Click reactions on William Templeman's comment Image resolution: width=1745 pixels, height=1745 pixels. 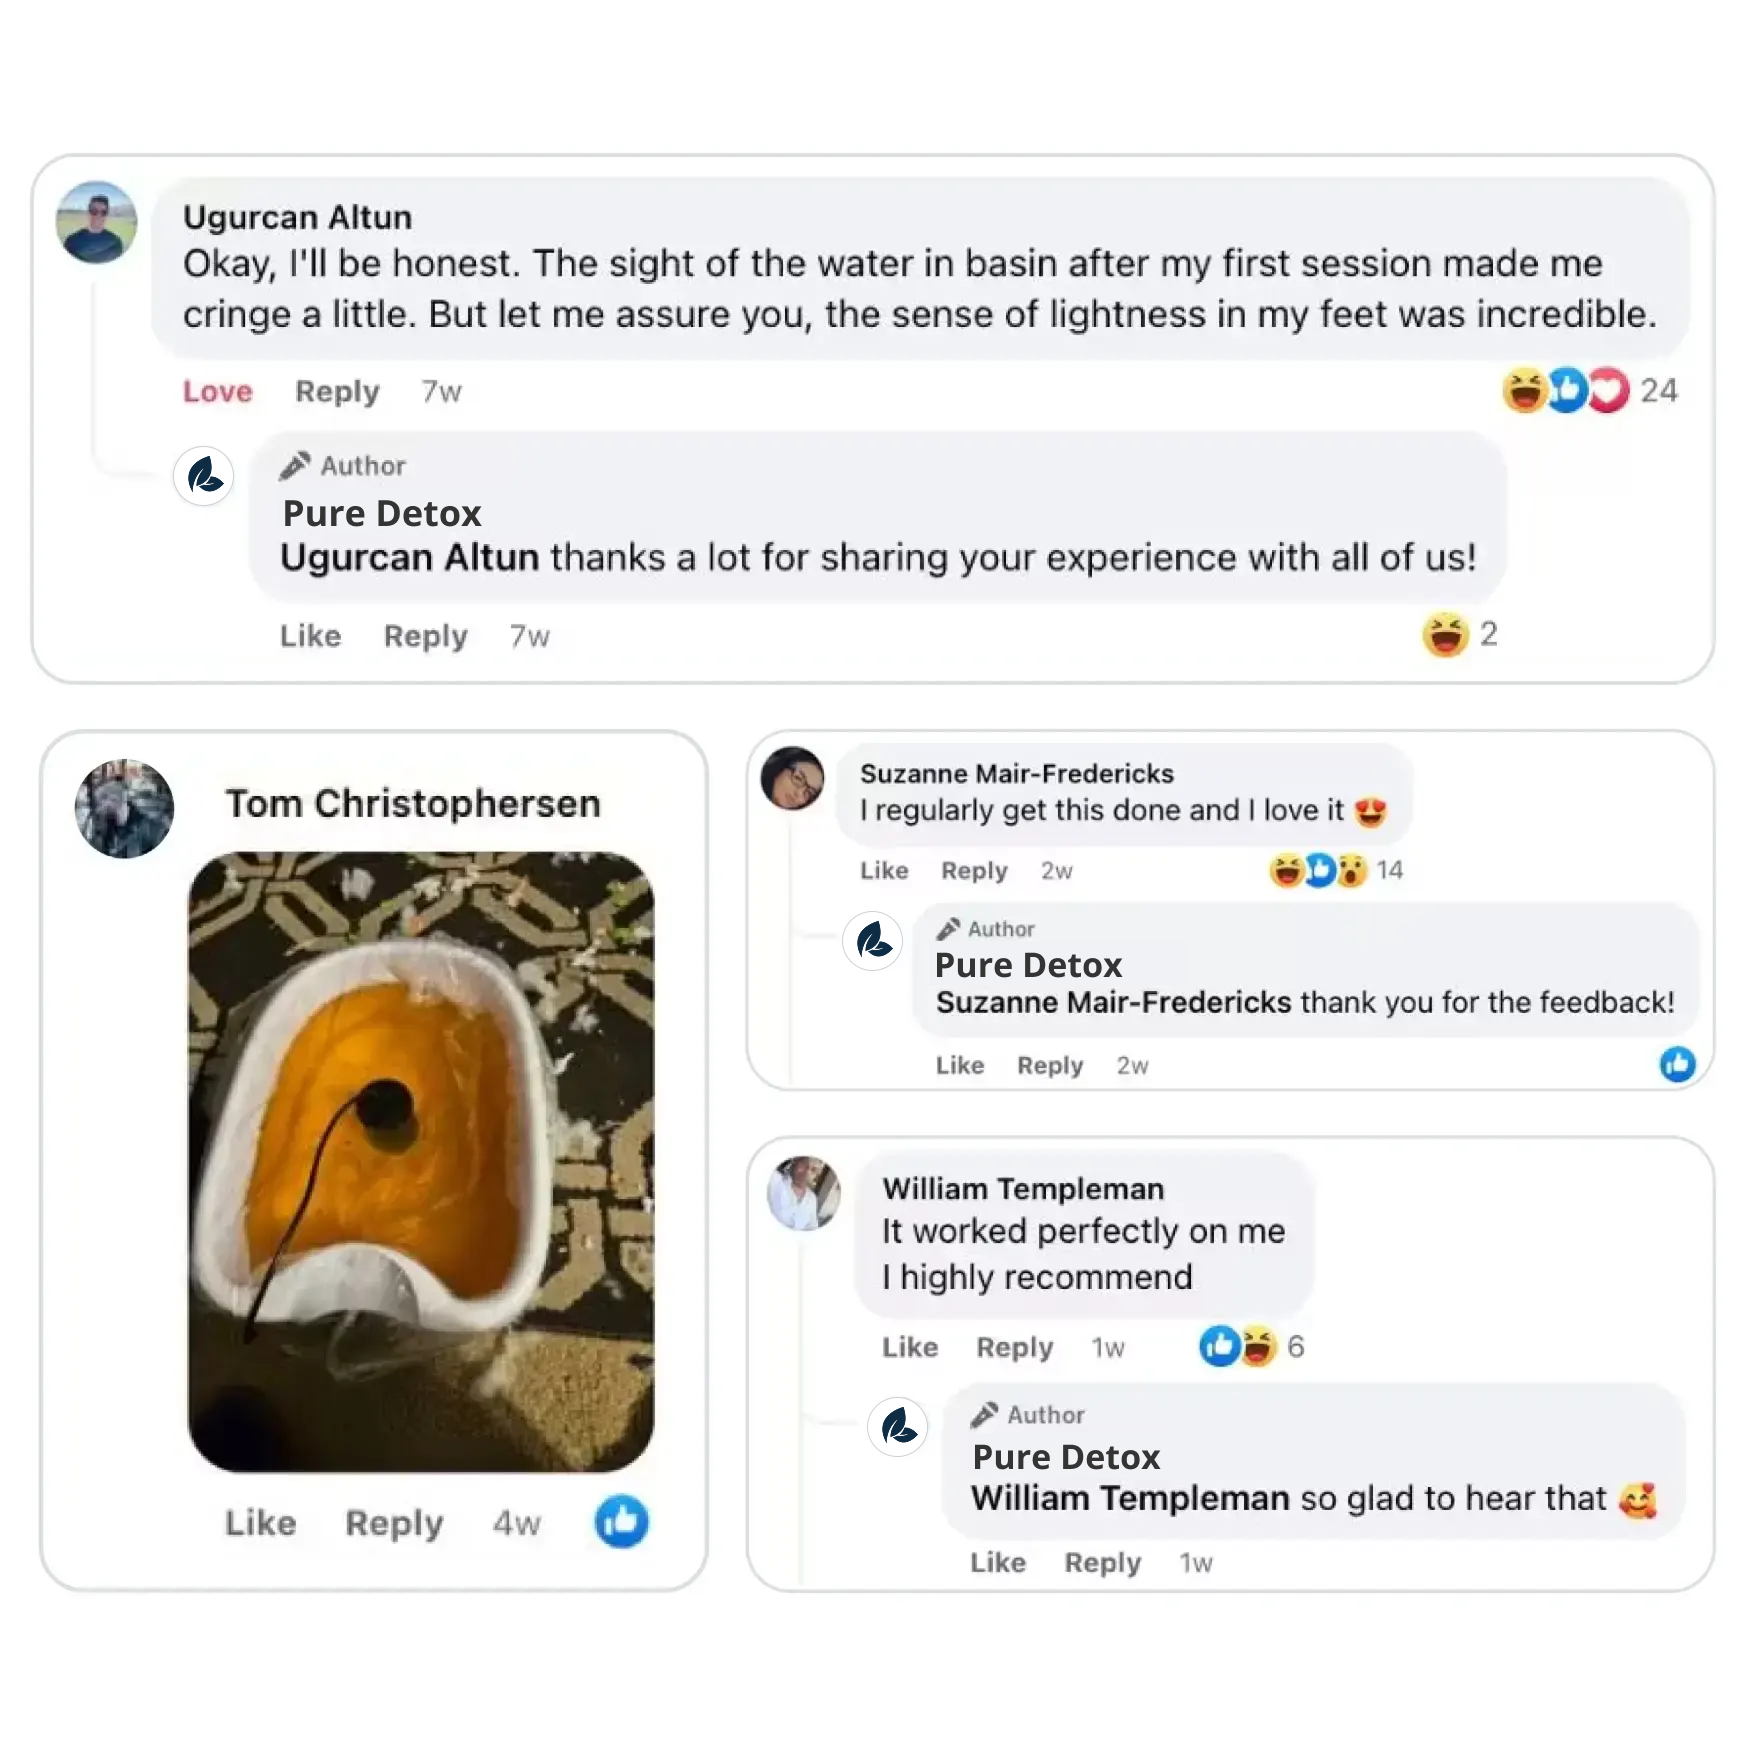pyautogui.click(x=1238, y=1346)
